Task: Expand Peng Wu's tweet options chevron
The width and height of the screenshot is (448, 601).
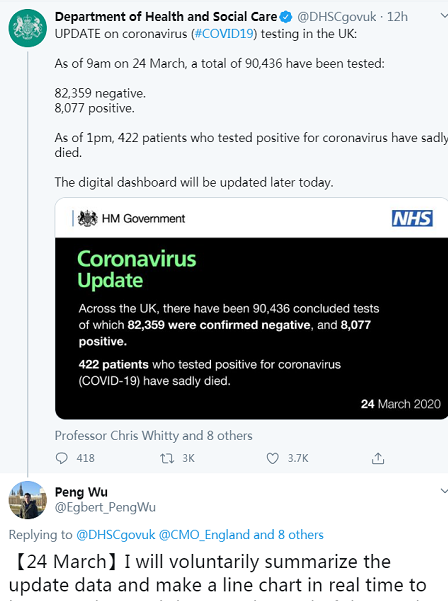Action: [444, 491]
